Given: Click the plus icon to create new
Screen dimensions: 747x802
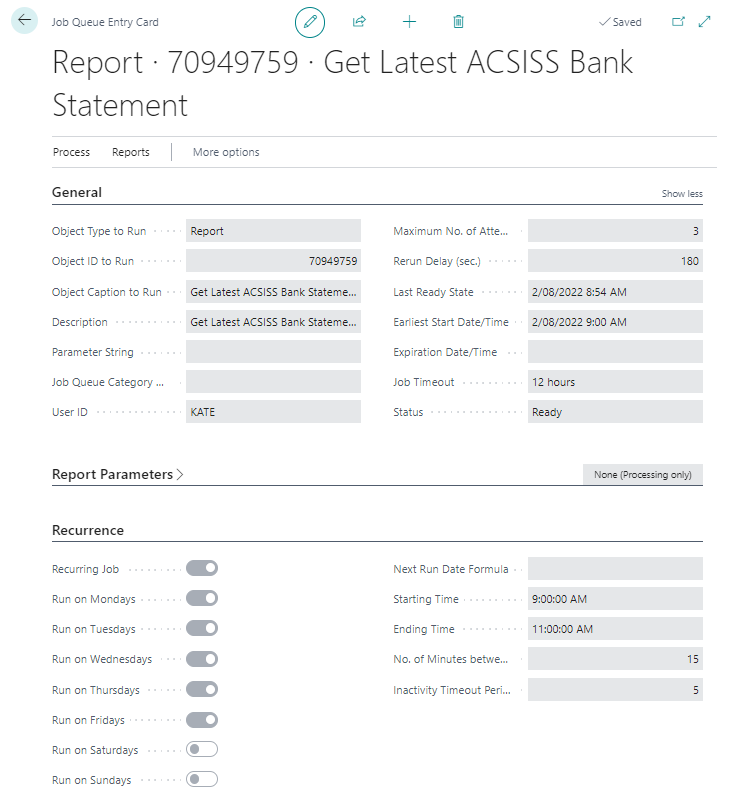Looking at the screenshot, I should coord(409,22).
